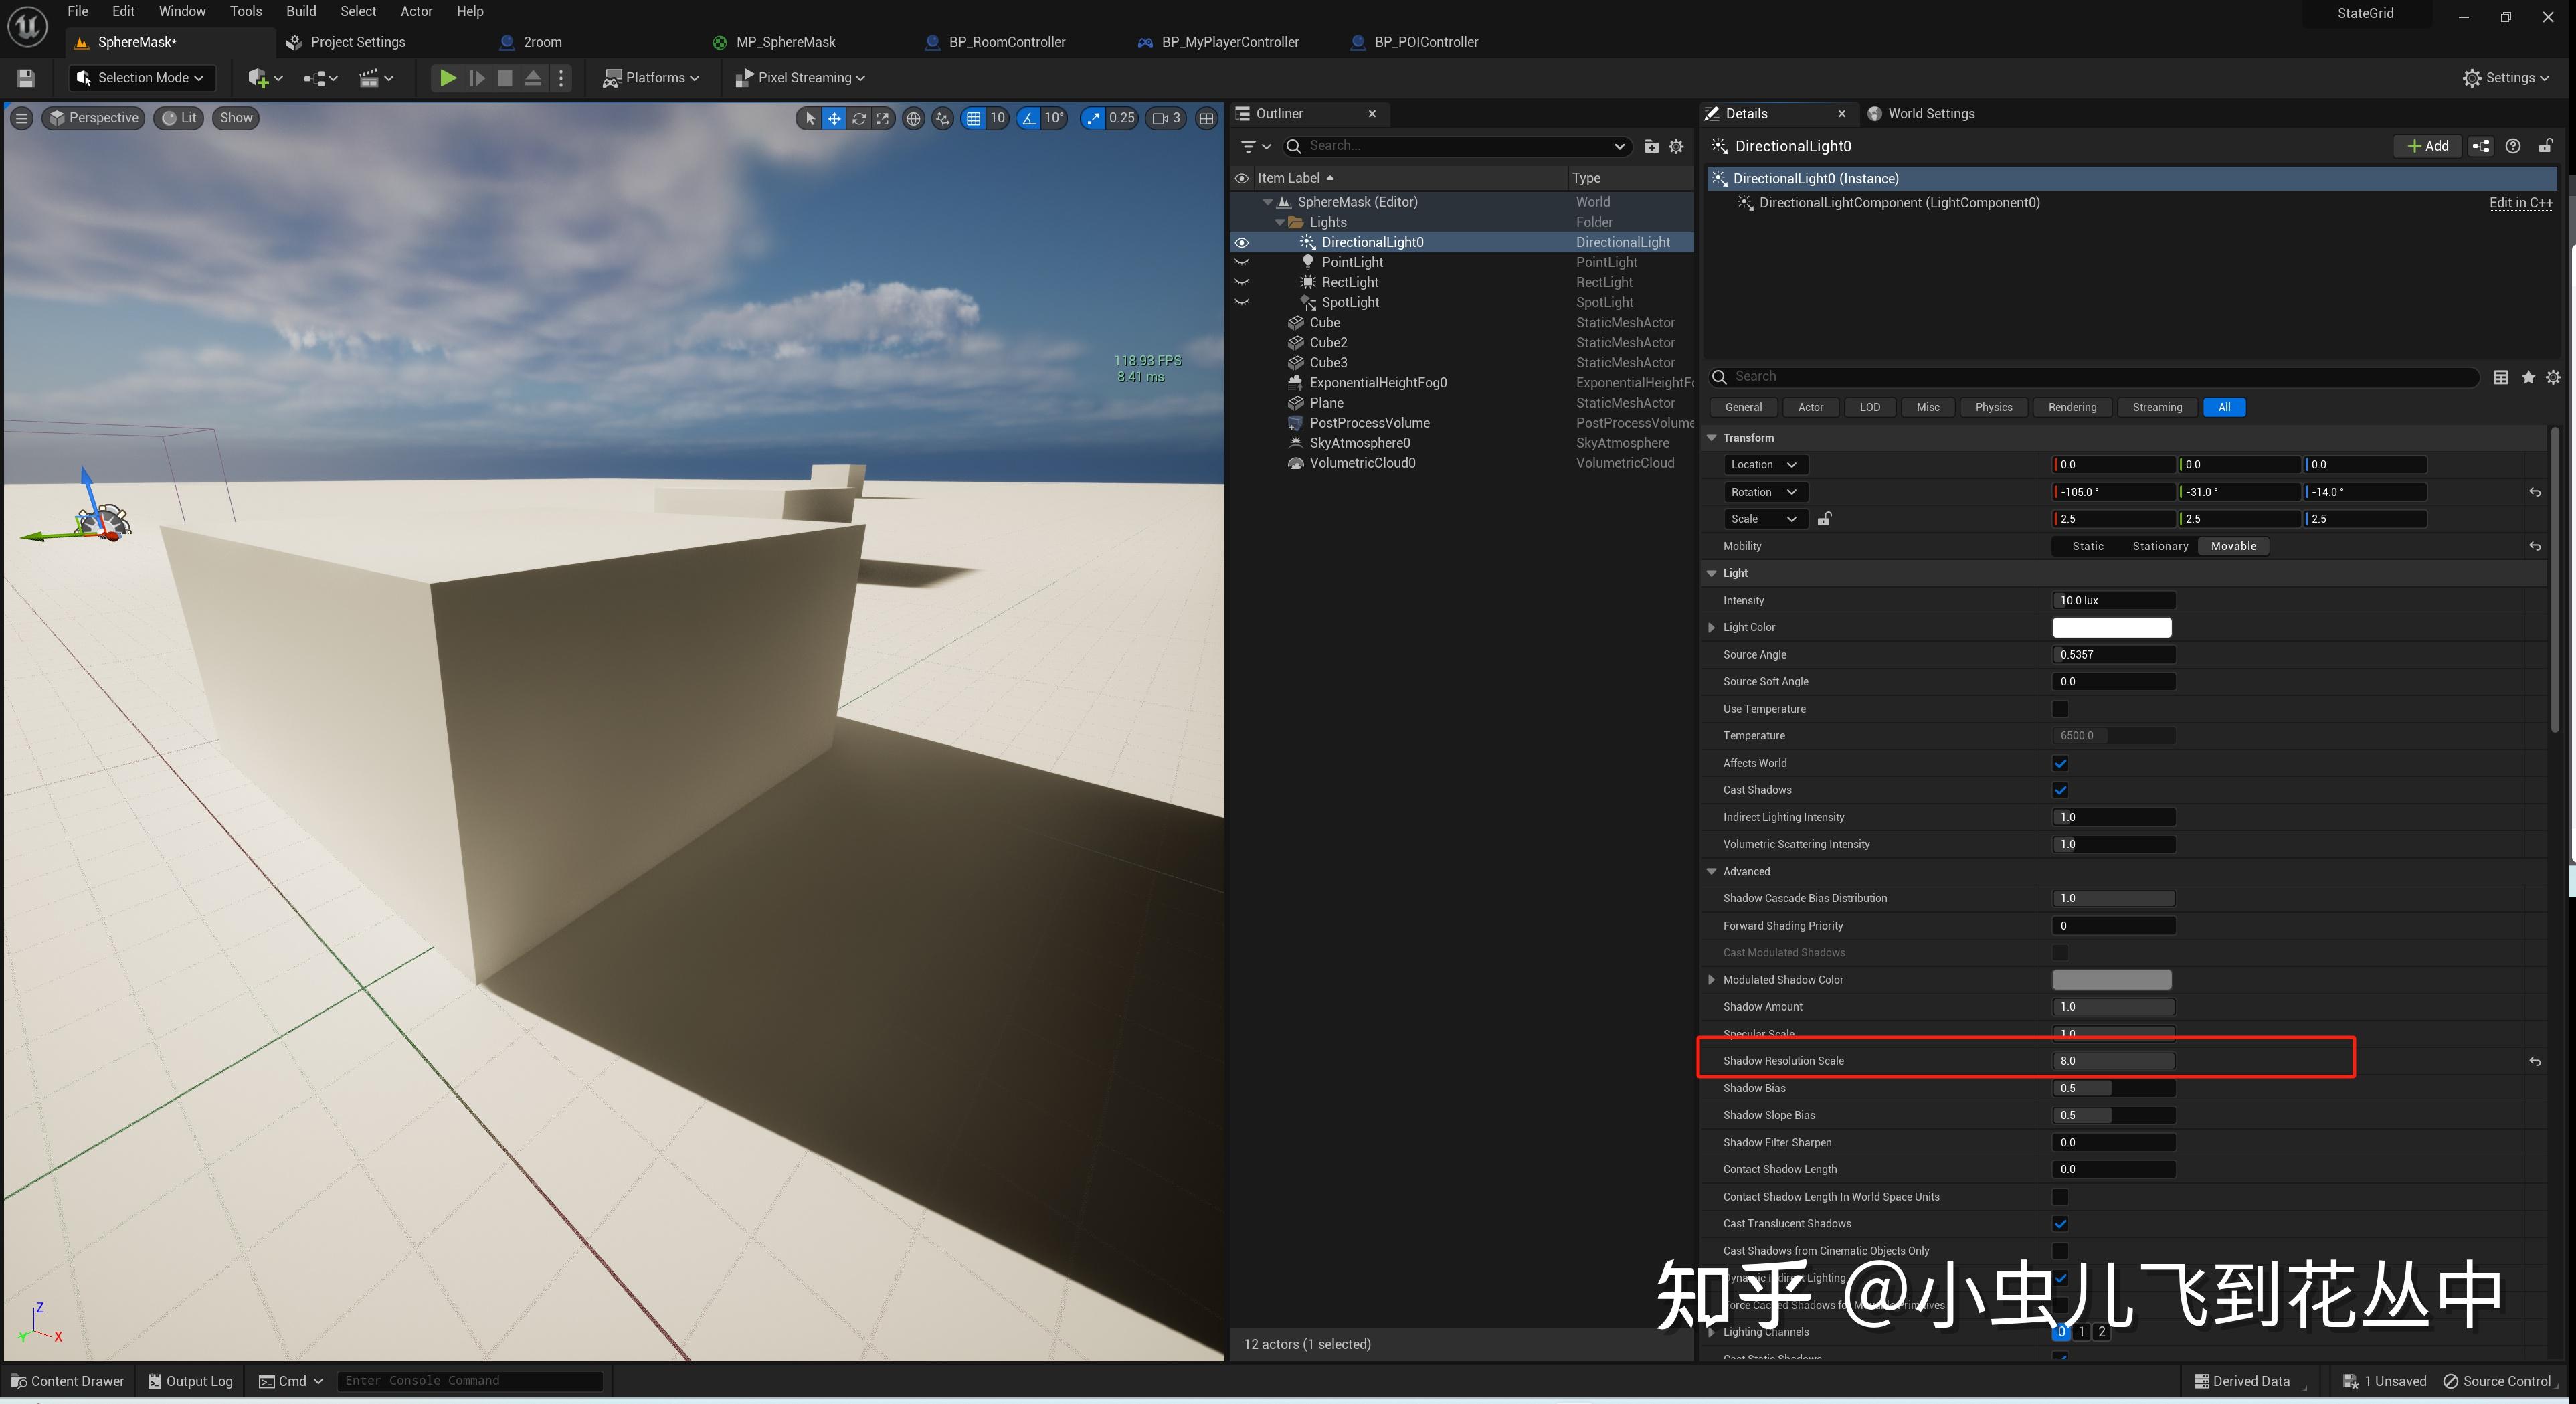
Task: Select the scale transform gizmo tool
Action: pos(883,118)
